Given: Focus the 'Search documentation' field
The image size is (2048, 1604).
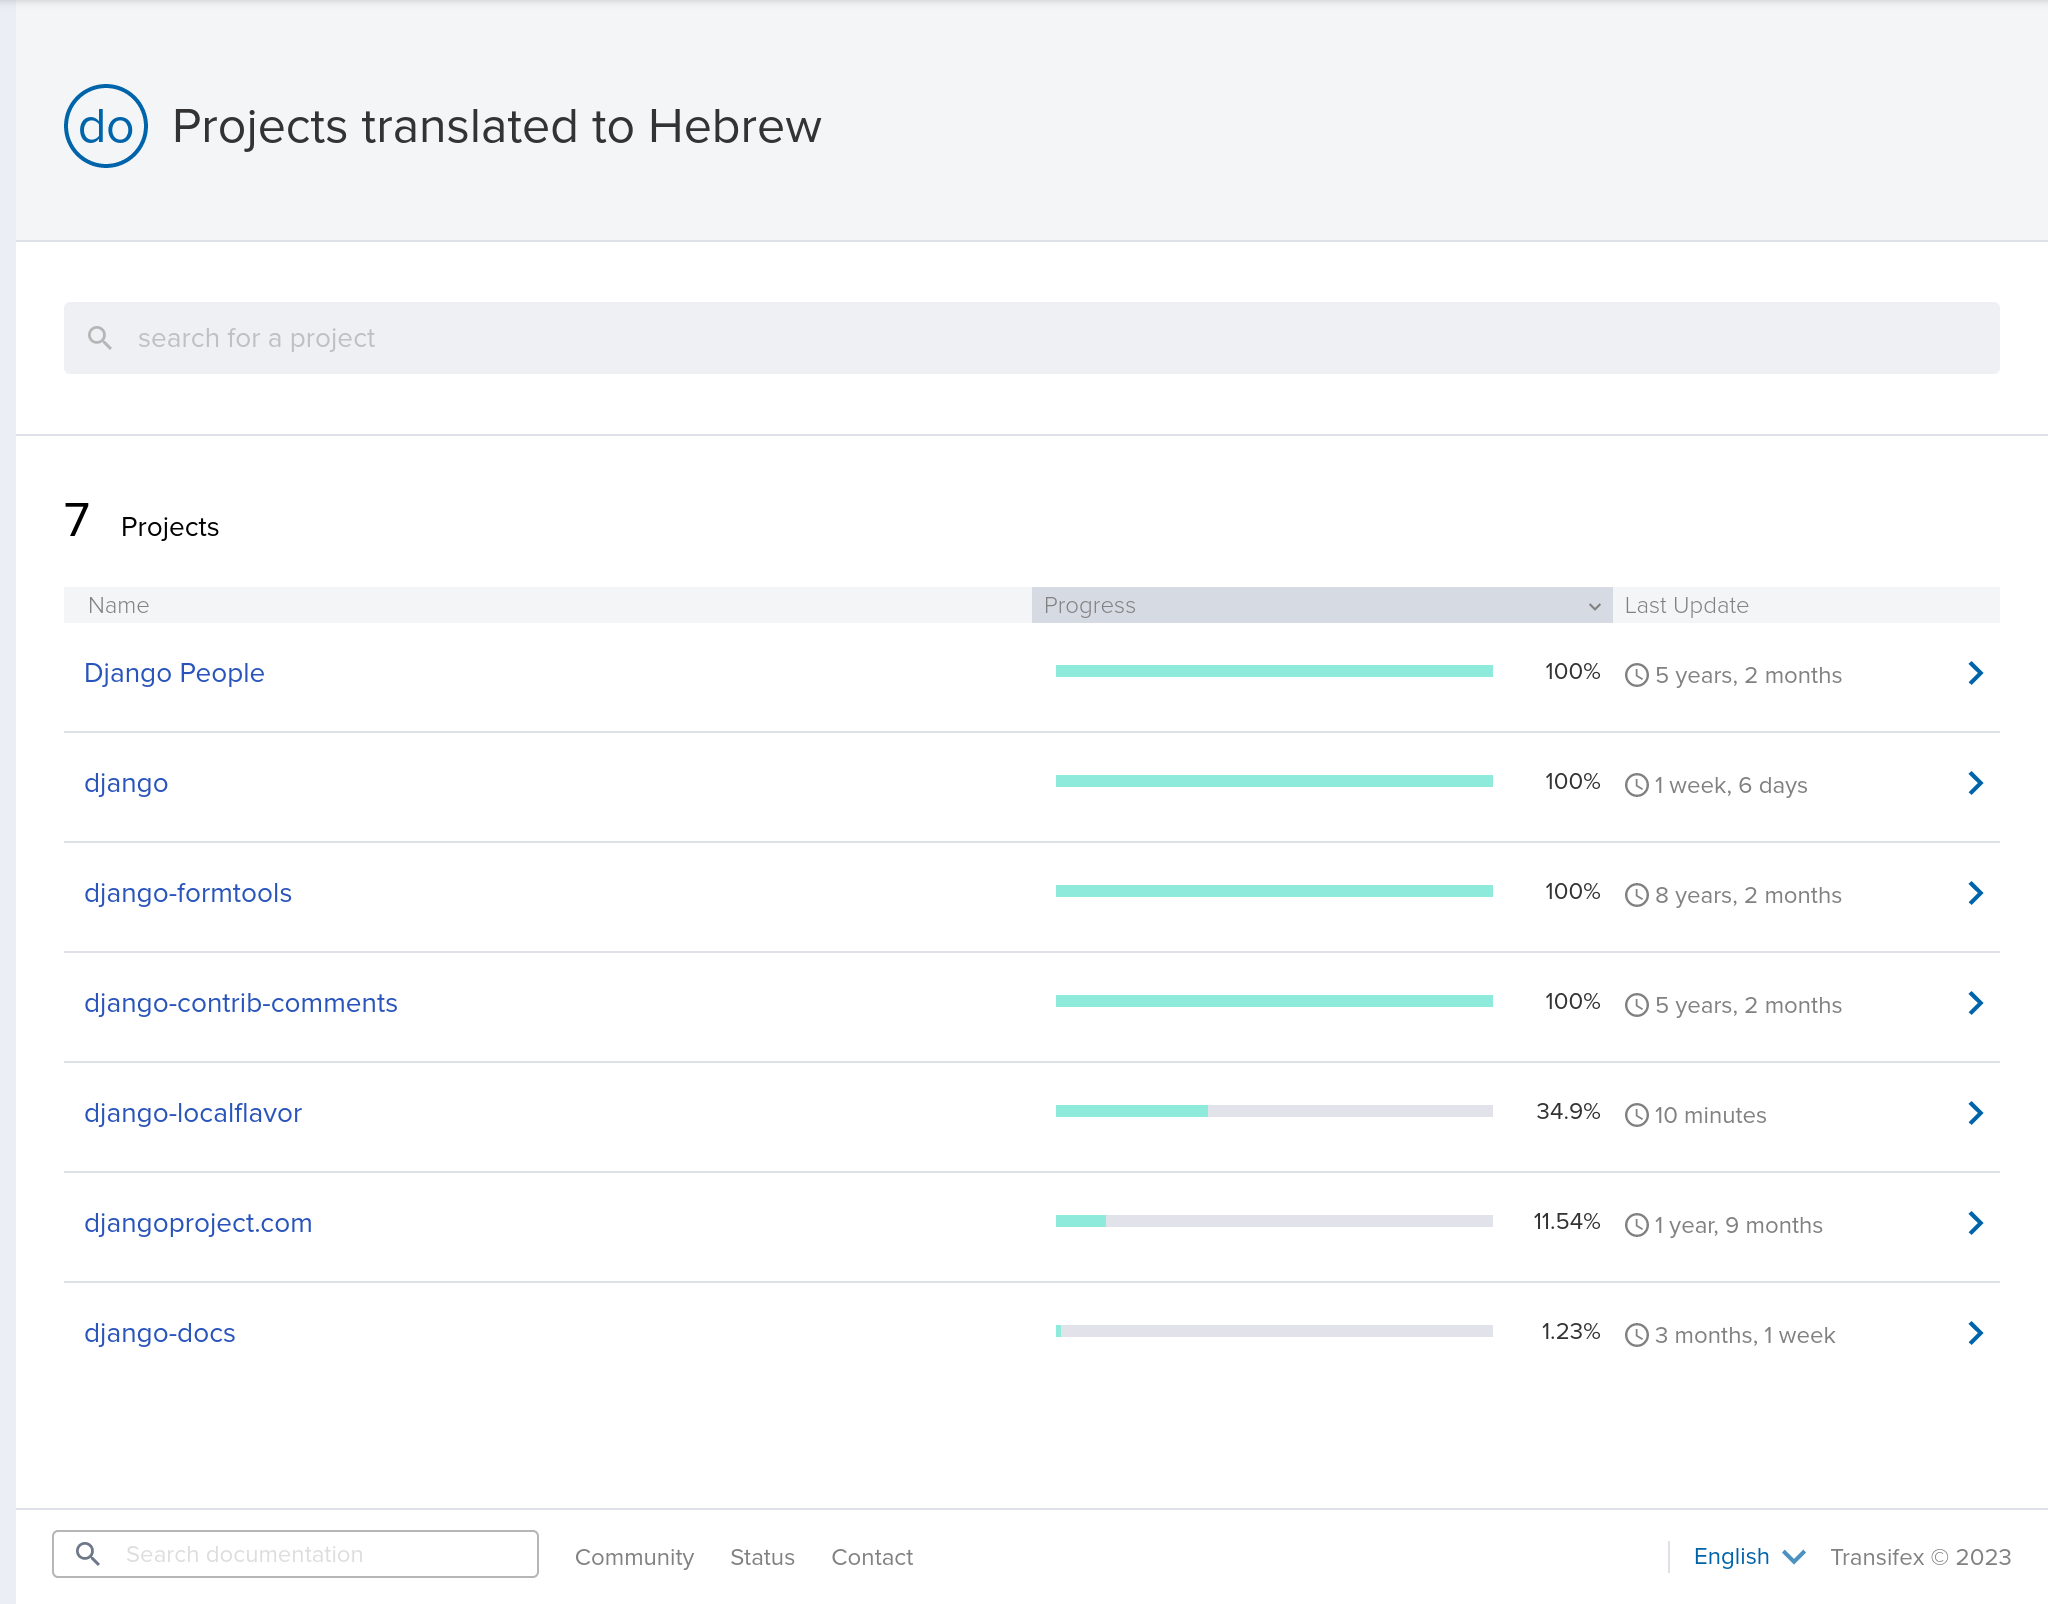Looking at the screenshot, I should (295, 1554).
